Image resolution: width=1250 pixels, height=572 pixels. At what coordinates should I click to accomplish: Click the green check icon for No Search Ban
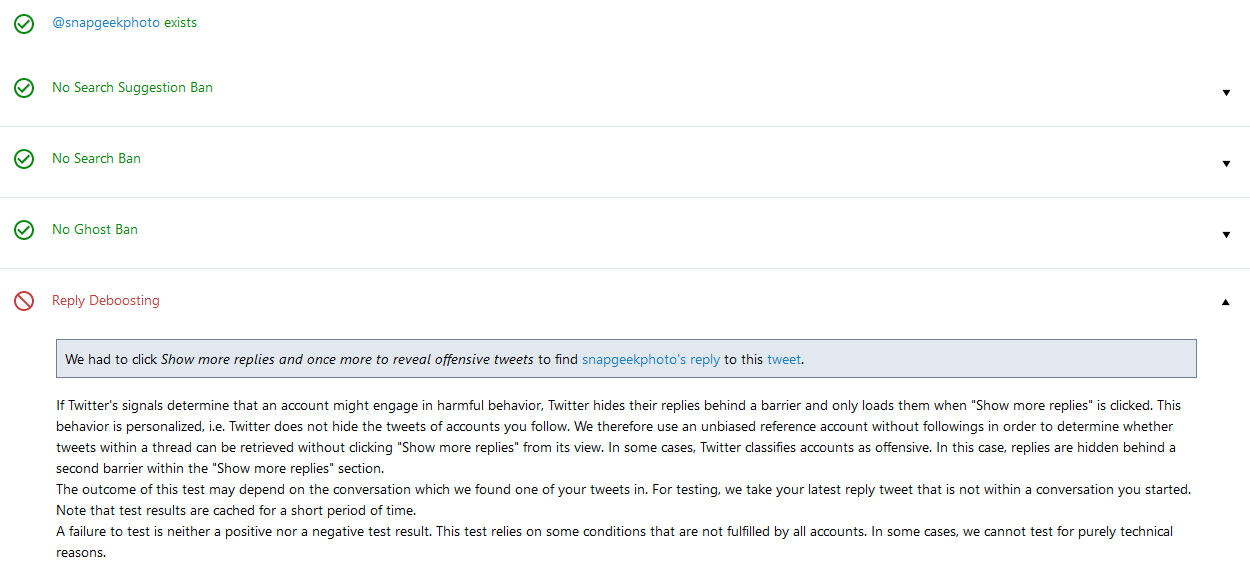[24, 159]
